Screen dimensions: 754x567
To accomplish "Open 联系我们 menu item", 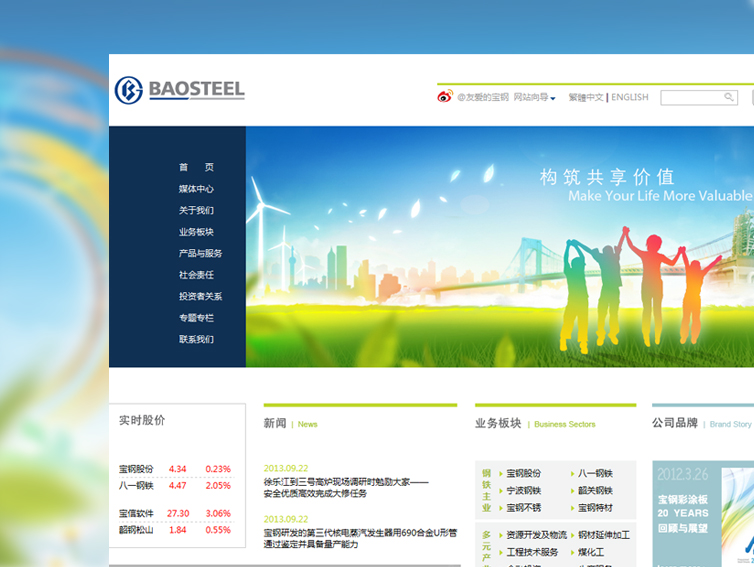I will click(196, 339).
